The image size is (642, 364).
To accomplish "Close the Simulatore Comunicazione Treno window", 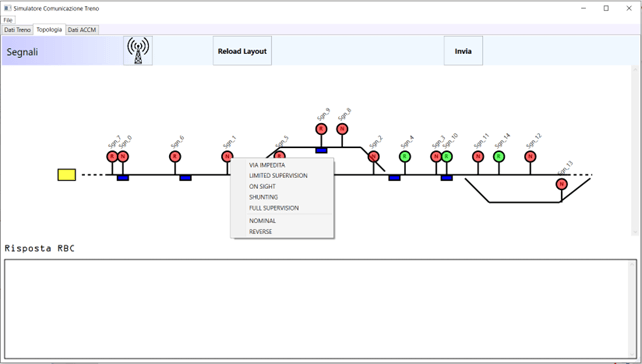I will tap(629, 8).
